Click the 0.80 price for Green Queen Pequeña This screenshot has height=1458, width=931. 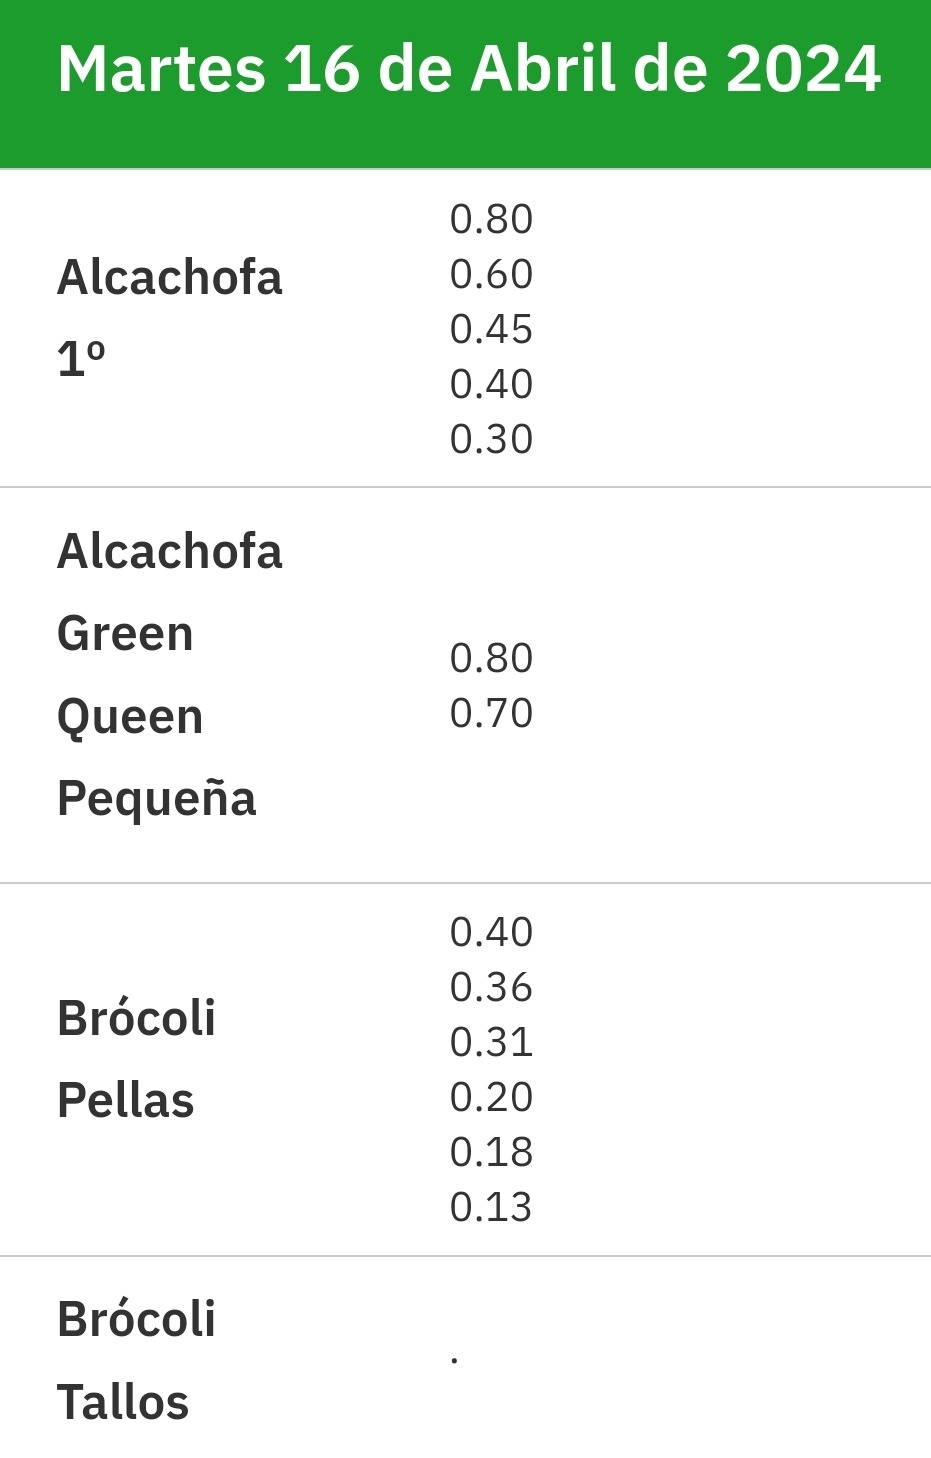pos(491,658)
